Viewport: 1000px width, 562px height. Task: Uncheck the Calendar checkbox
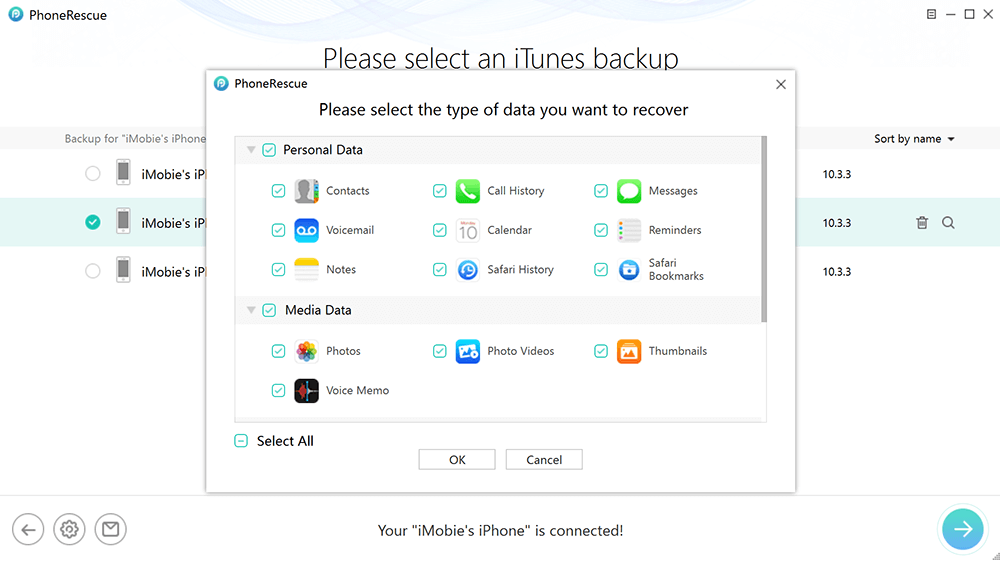[x=440, y=230]
